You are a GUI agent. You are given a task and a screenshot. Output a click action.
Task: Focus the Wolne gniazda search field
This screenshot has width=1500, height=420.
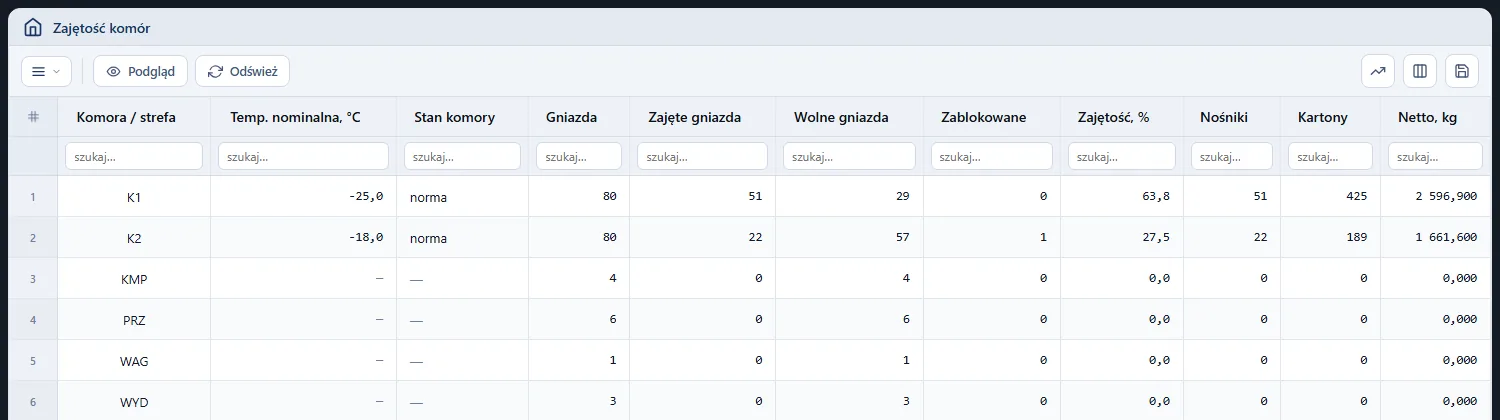pyautogui.click(x=849, y=156)
